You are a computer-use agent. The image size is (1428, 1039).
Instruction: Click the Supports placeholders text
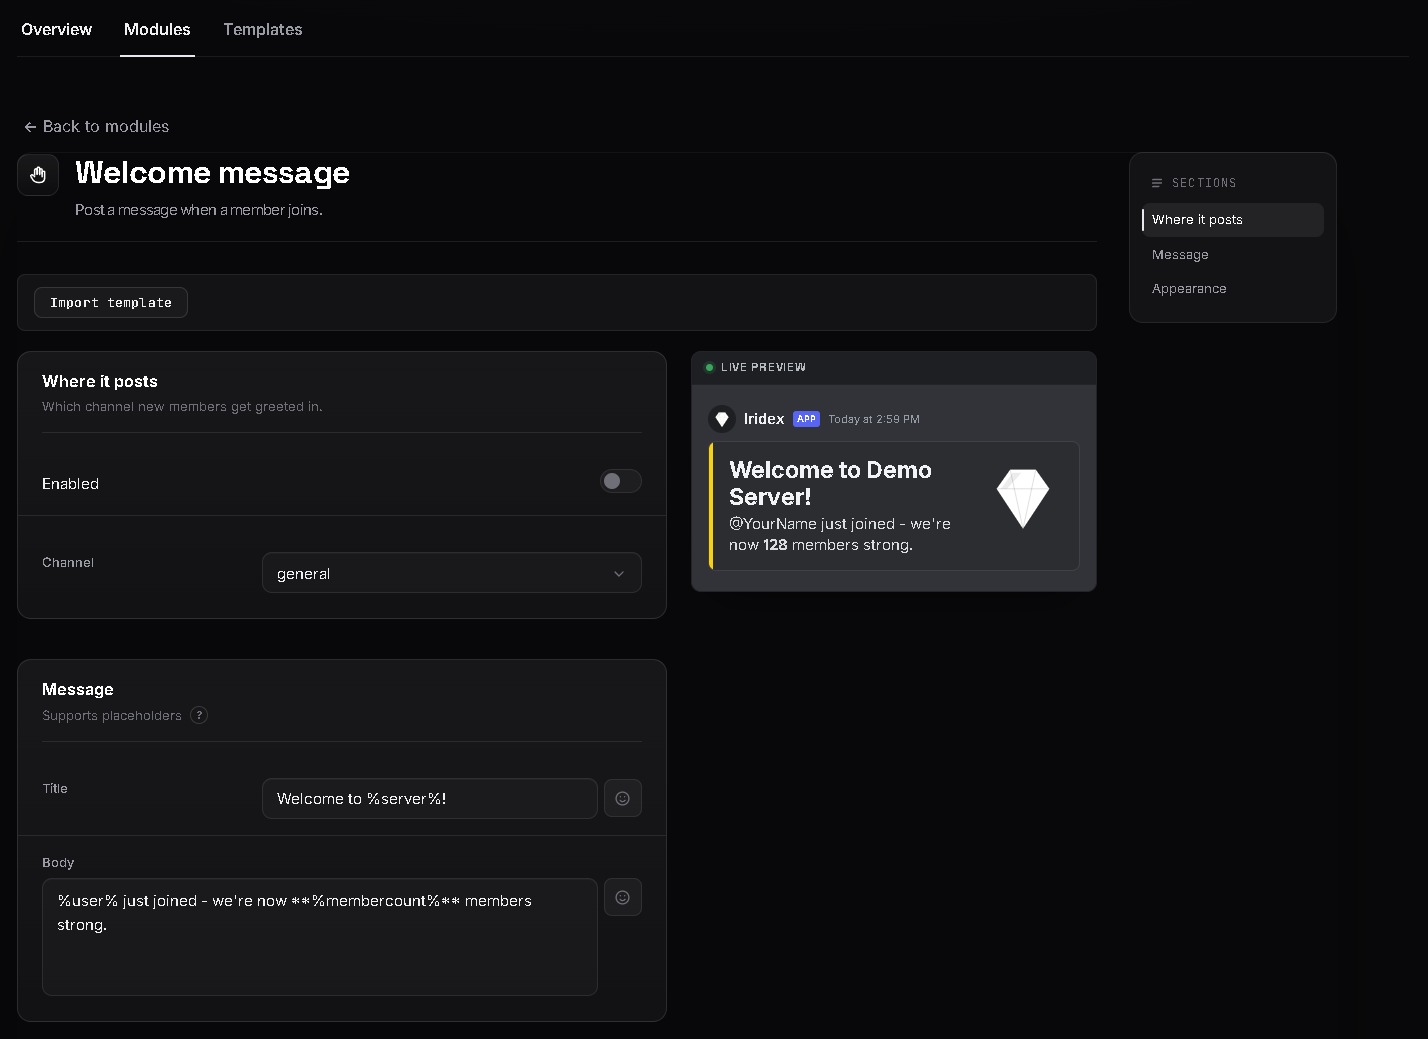click(112, 715)
